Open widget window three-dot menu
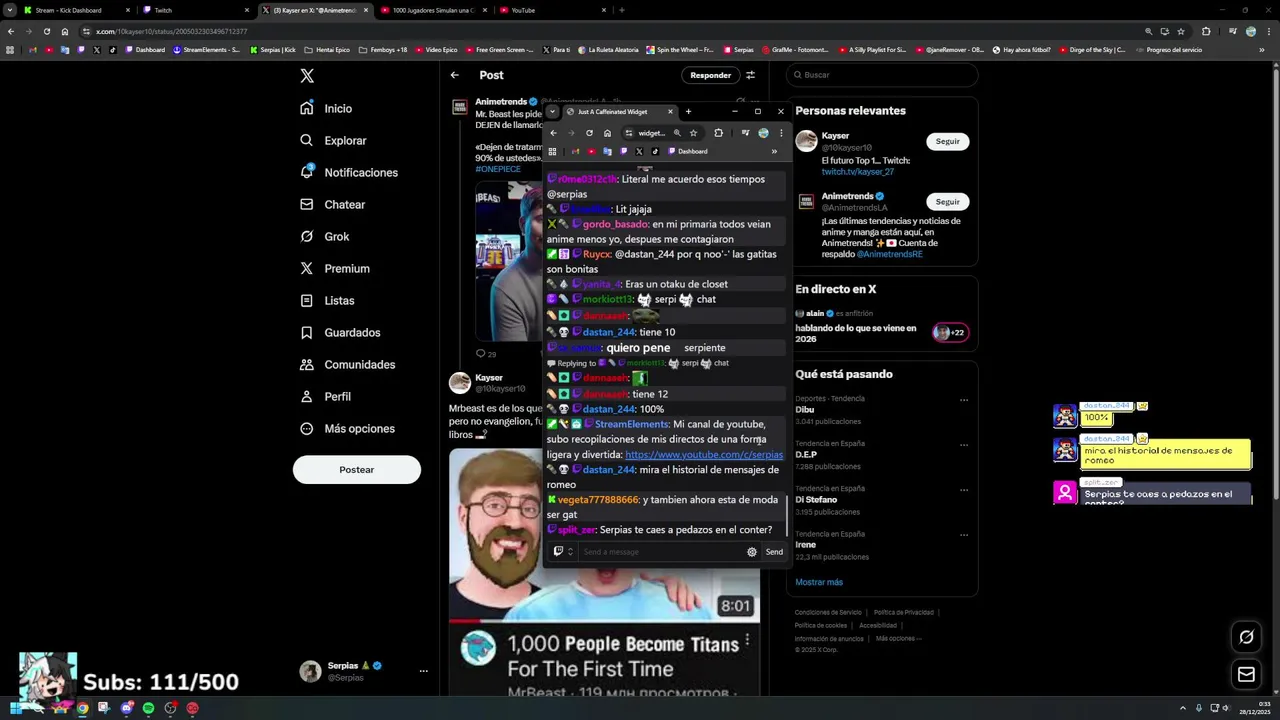The height and width of the screenshot is (720, 1280). 781,133
